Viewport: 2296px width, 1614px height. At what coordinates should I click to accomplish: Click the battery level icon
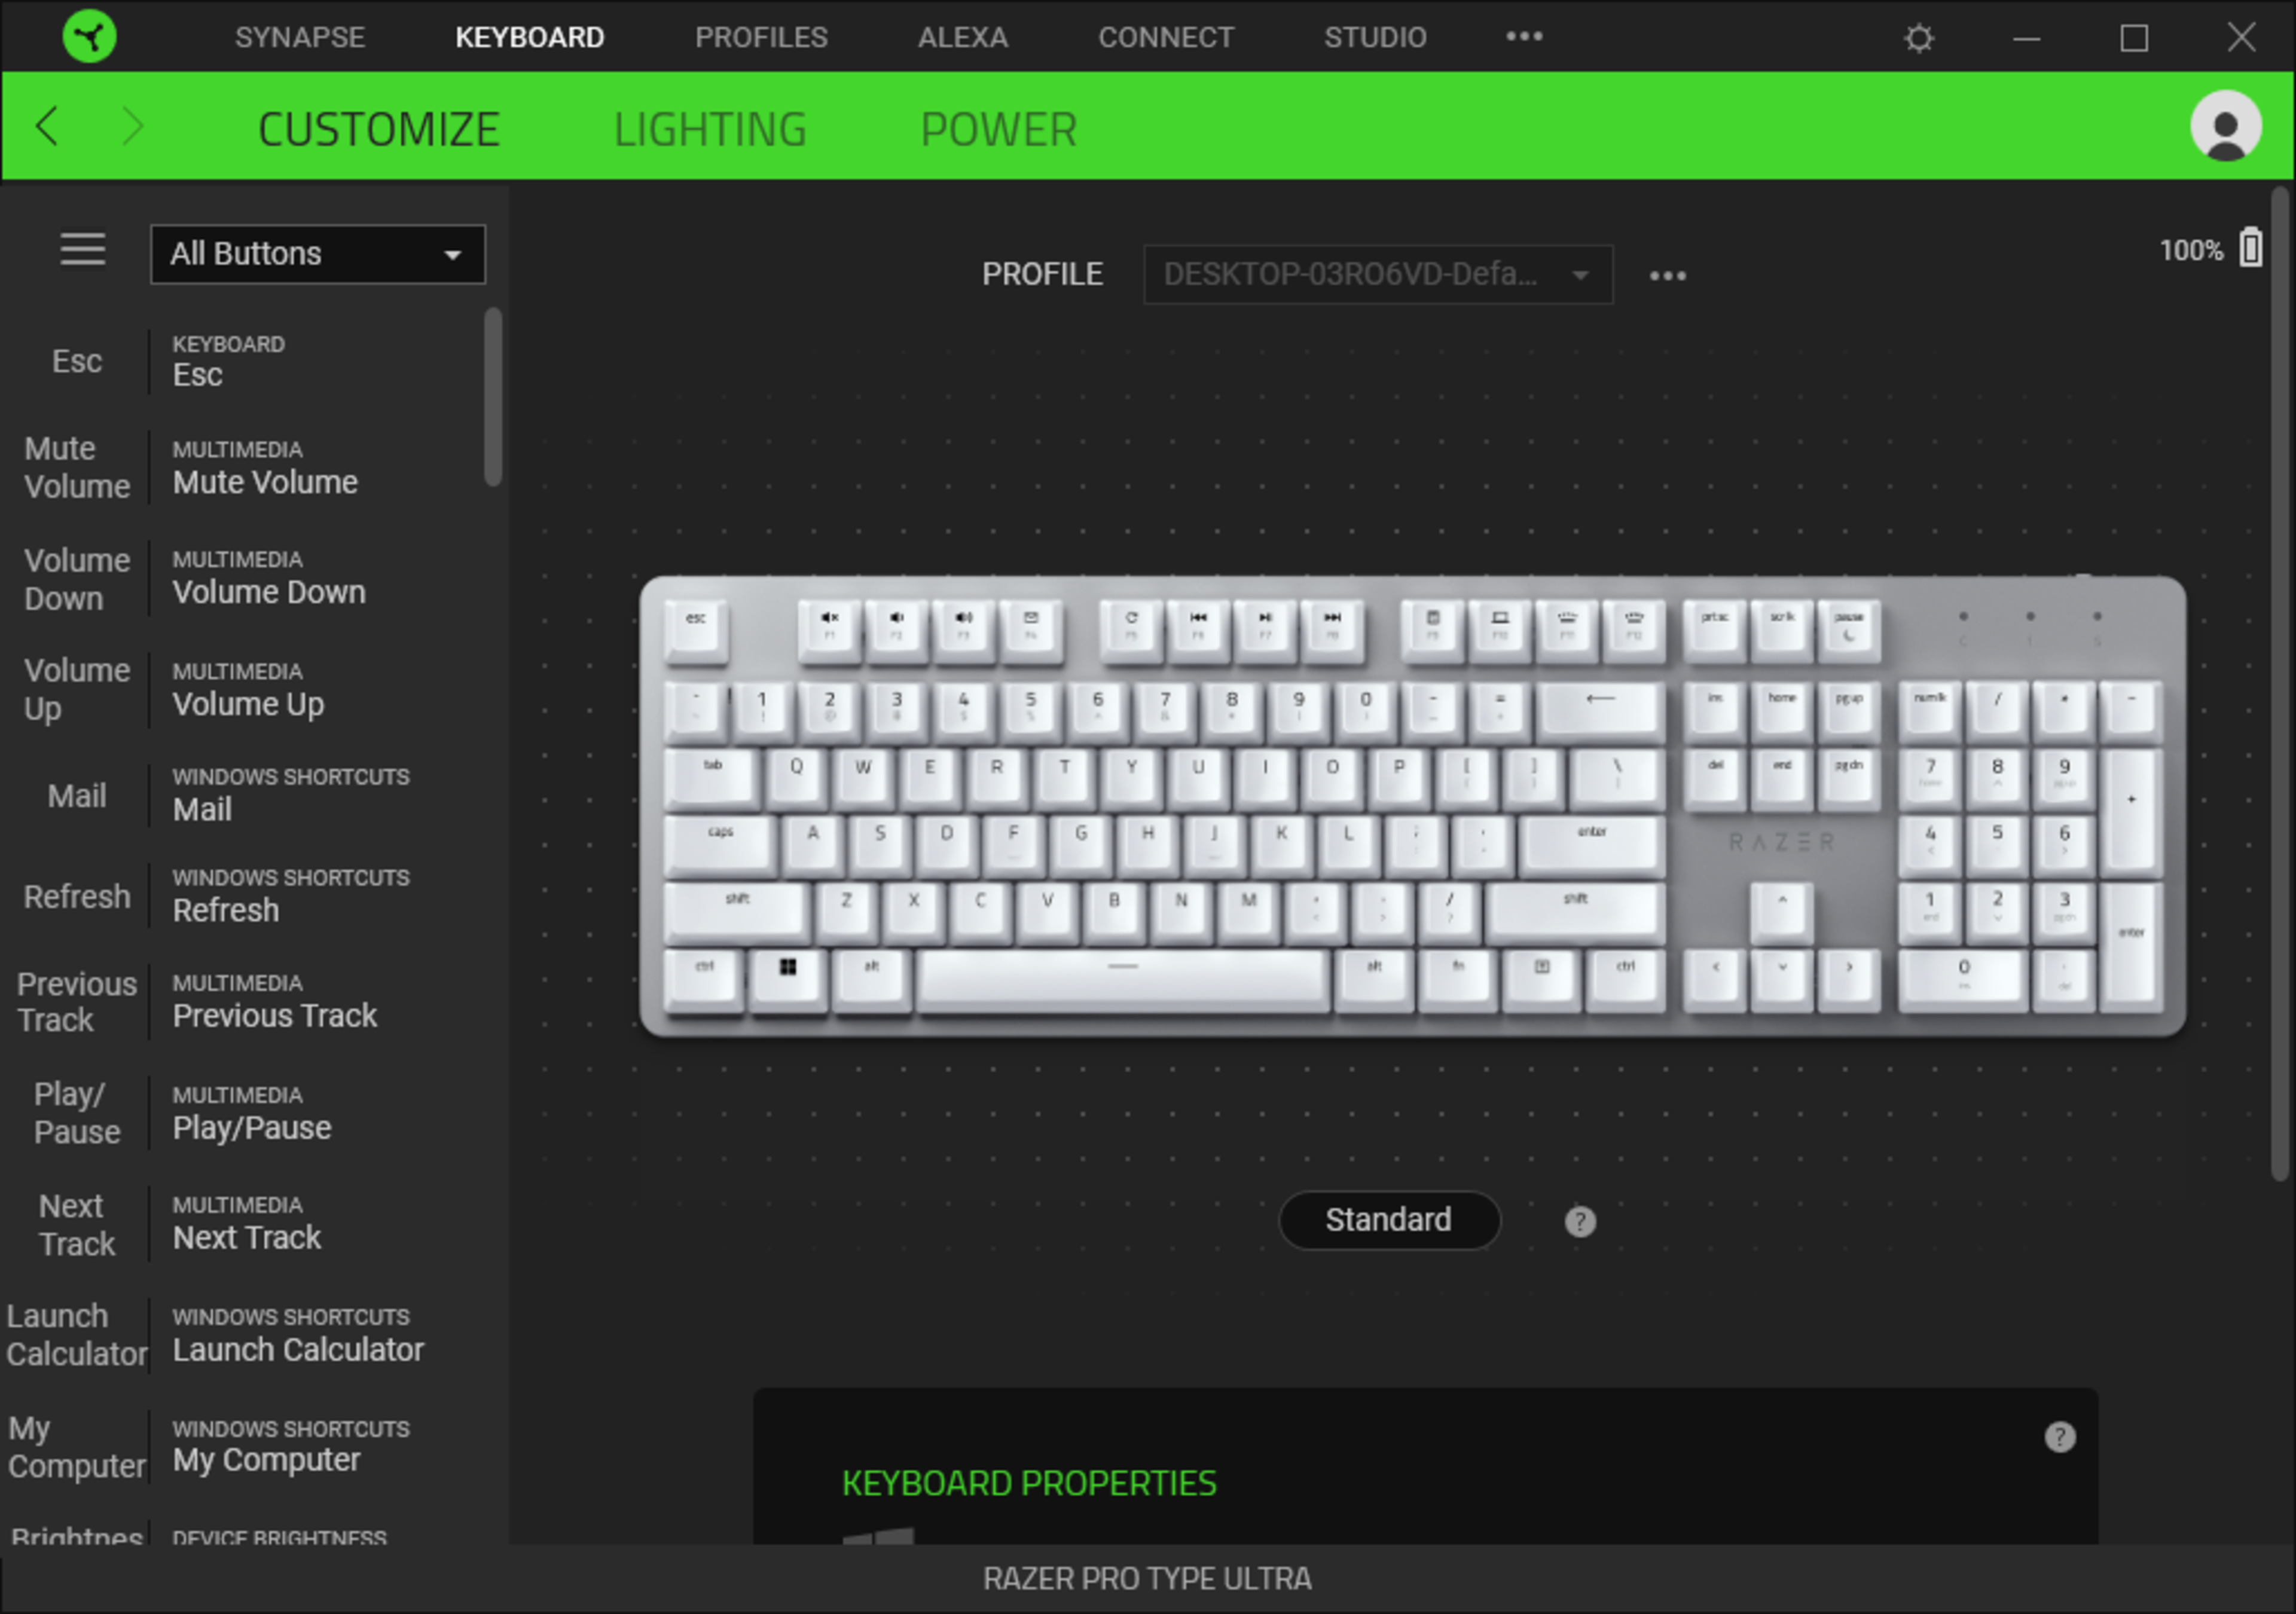coord(2250,247)
